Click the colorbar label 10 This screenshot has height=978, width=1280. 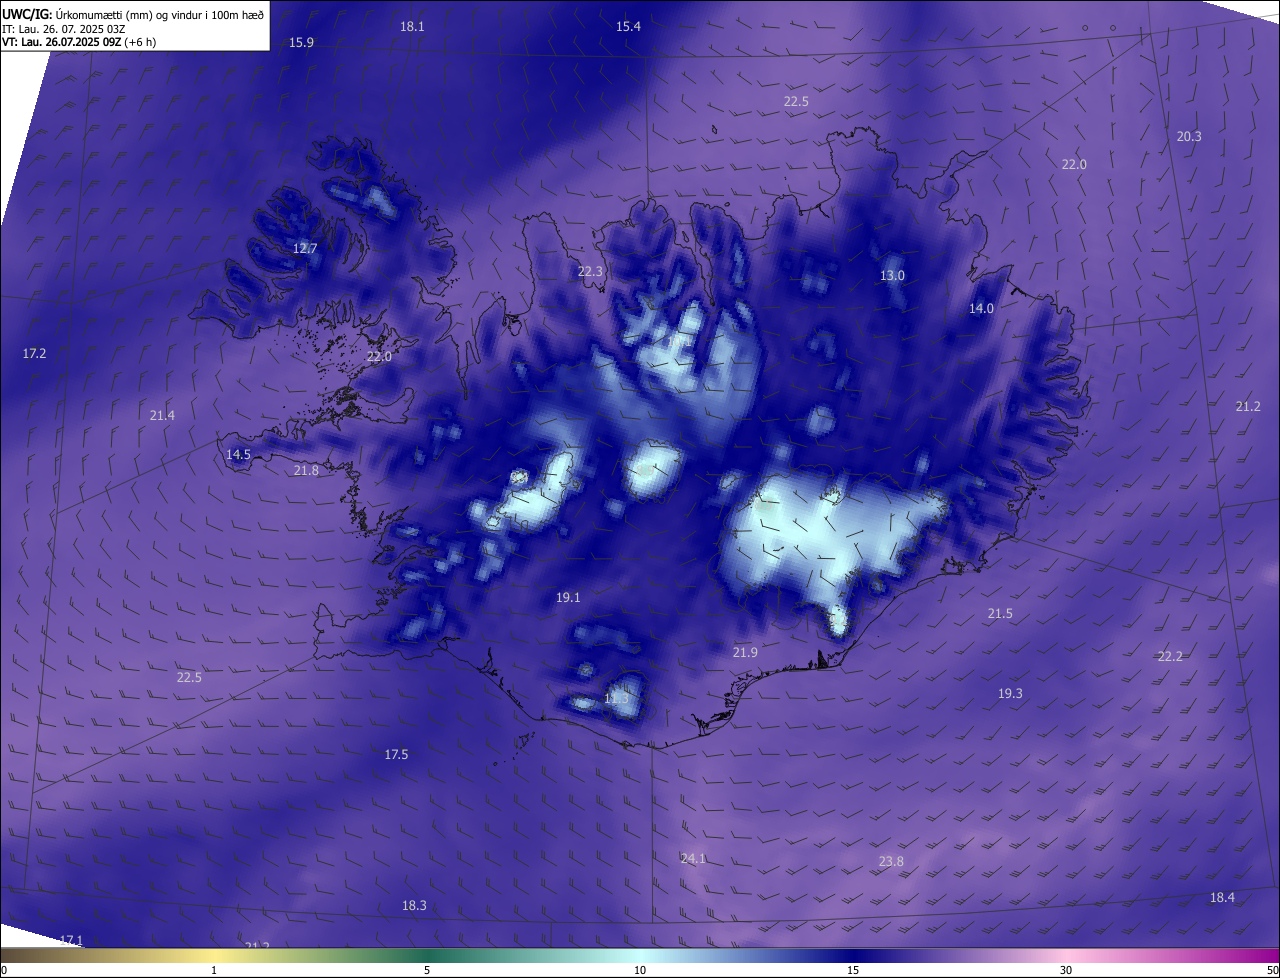(640, 970)
